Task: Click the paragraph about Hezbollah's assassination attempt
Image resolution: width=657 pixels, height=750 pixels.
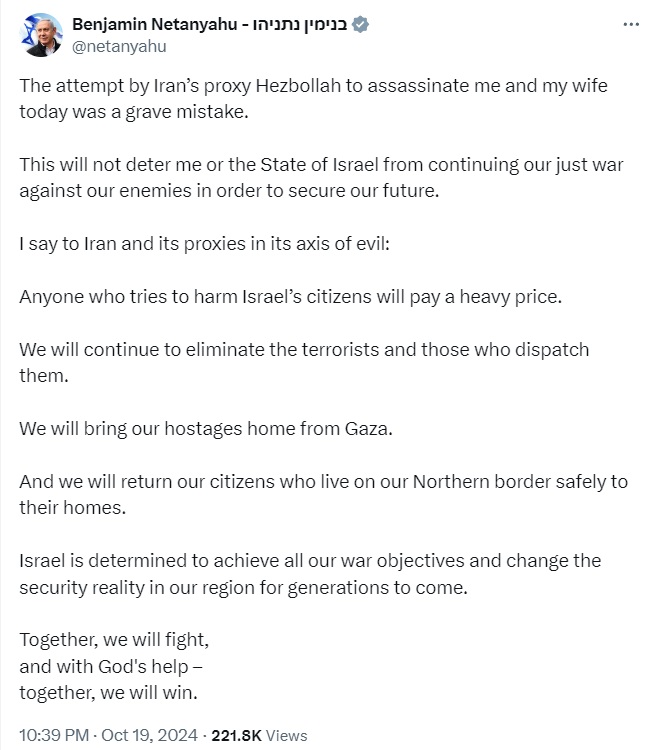Action: (x=312, y=98)
